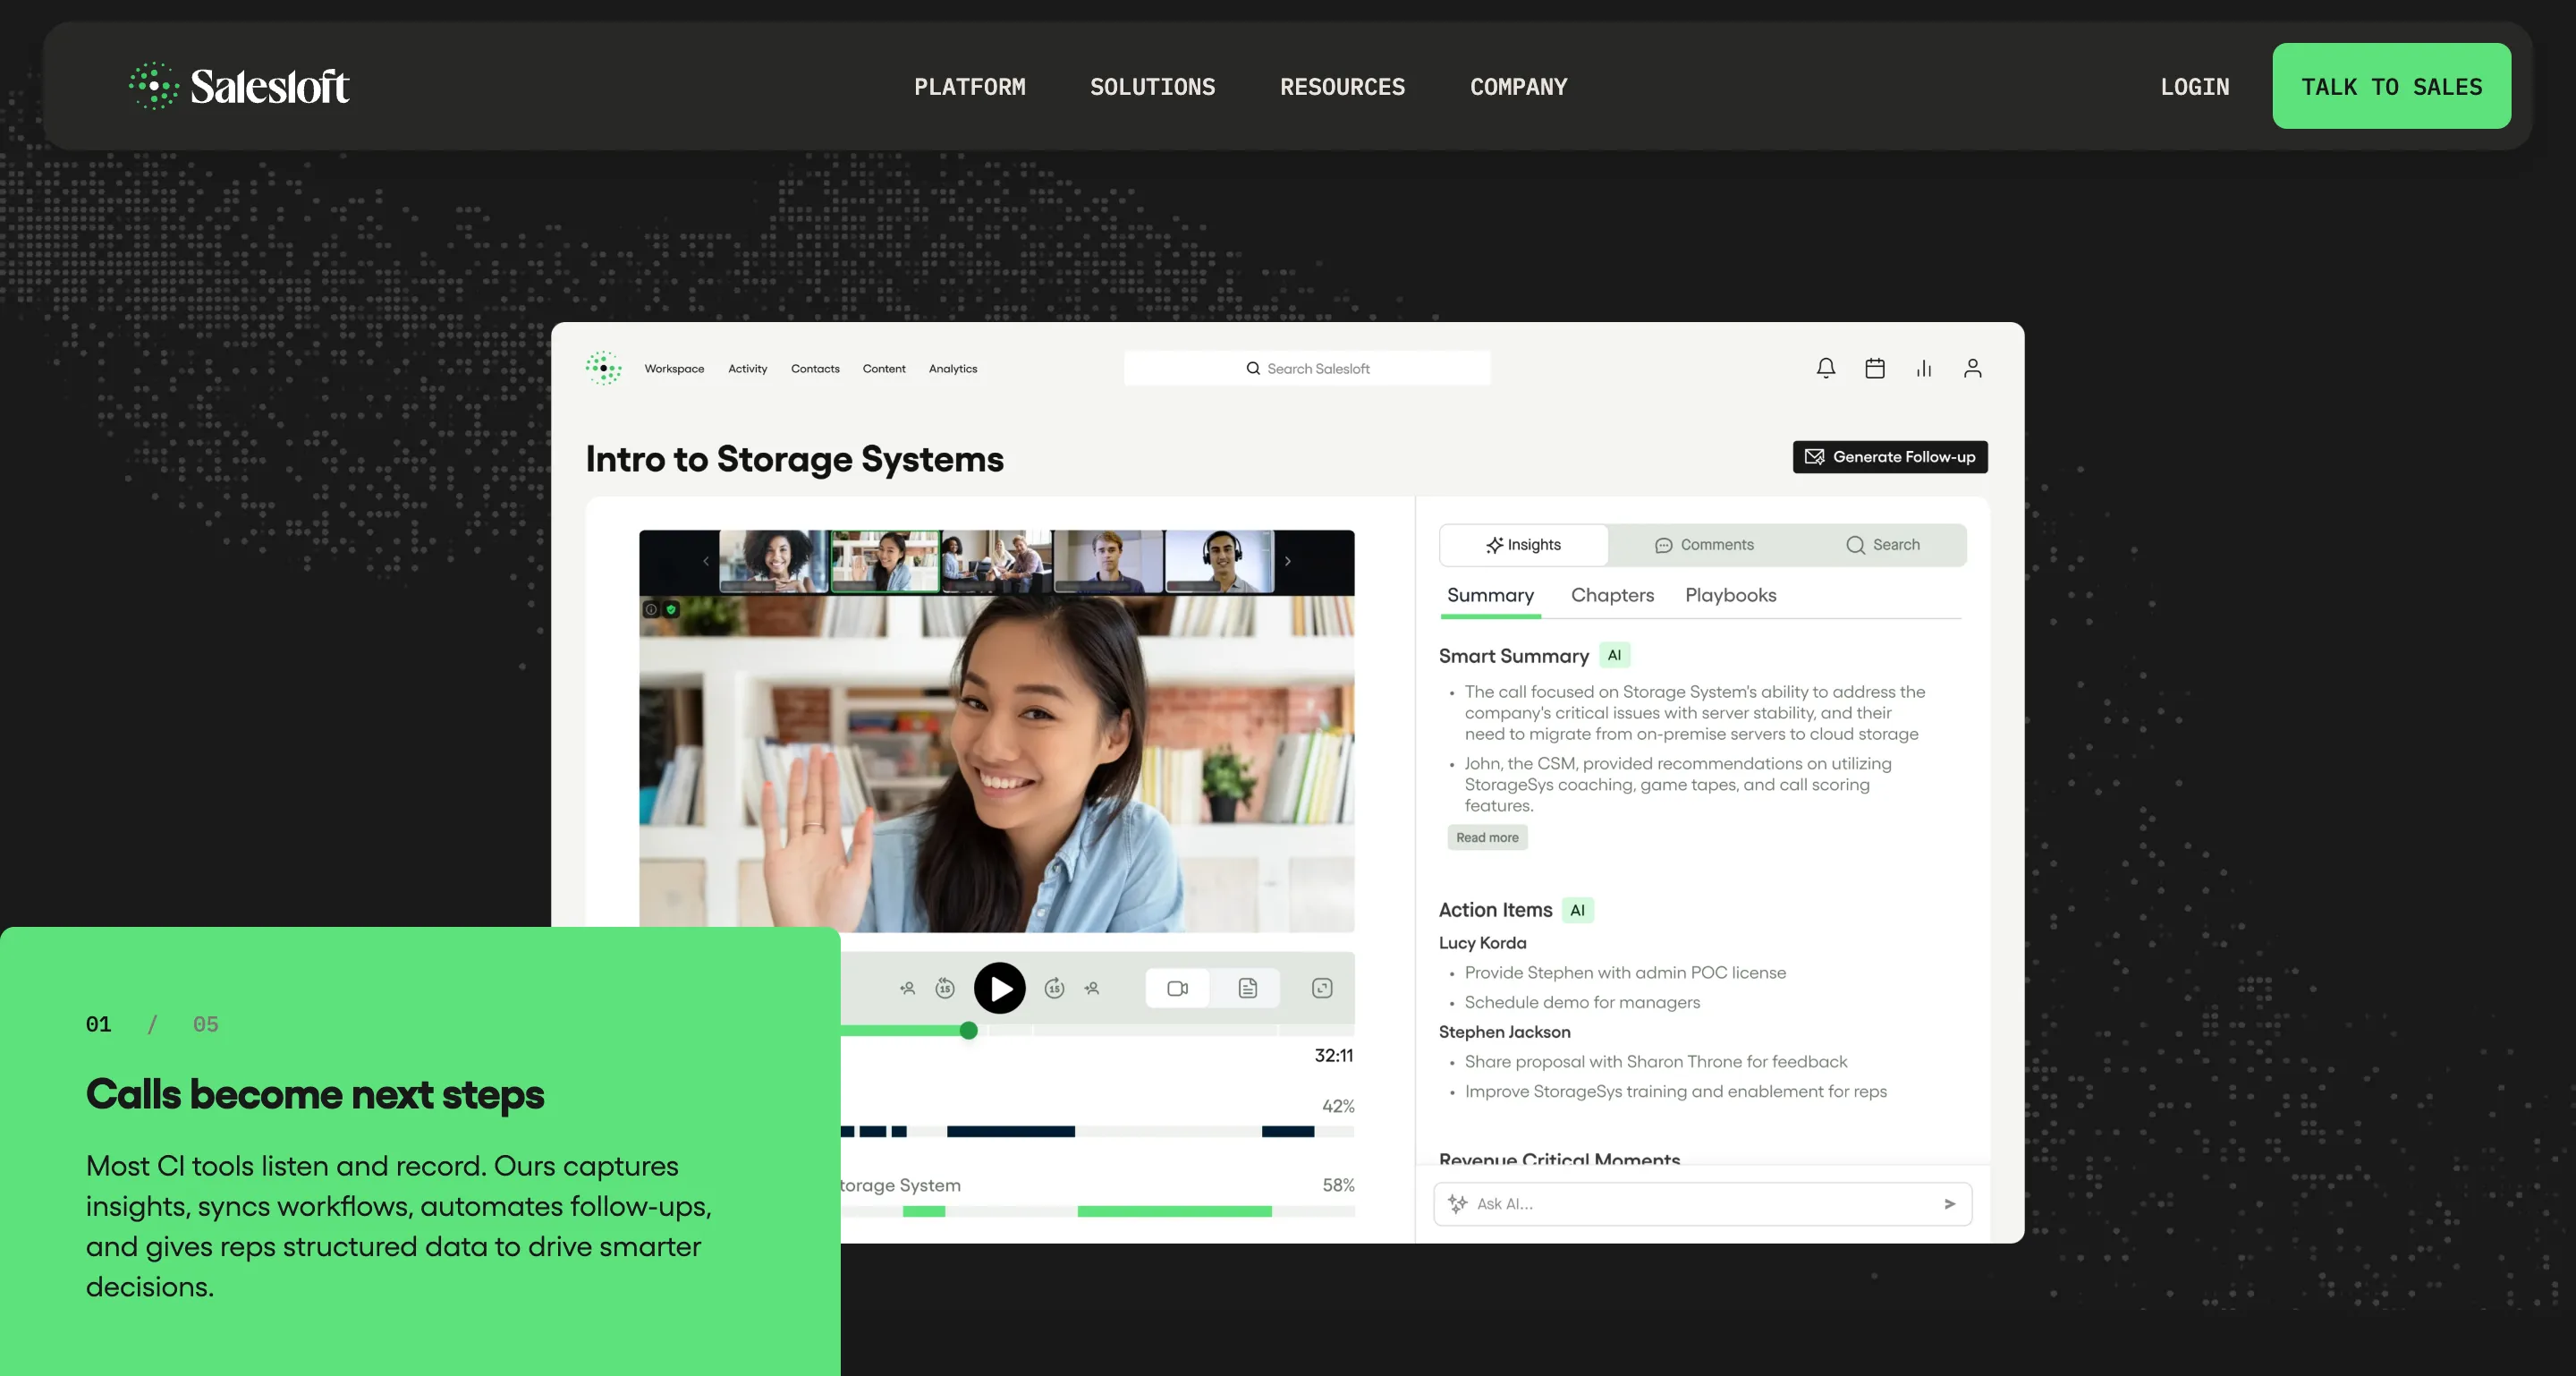Open the Resources menu
Screen dimensions: 2576x1376
pos(1342,87)
